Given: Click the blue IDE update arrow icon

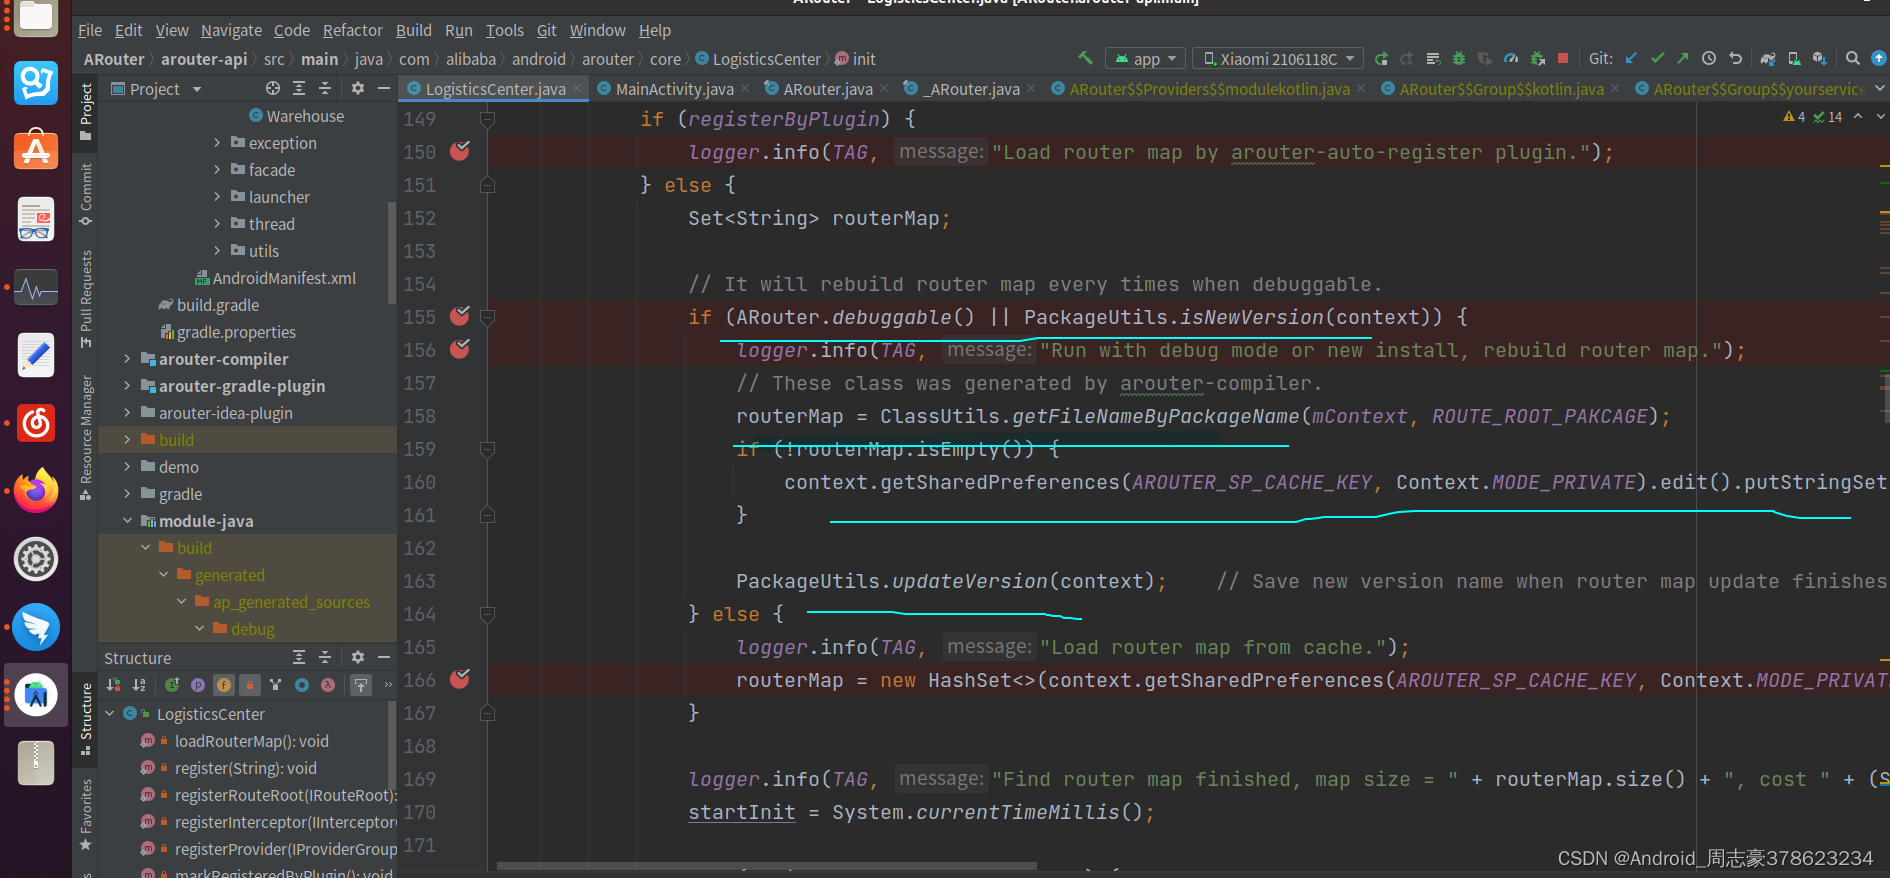Looking at the screenshot, I should 1879,59.
